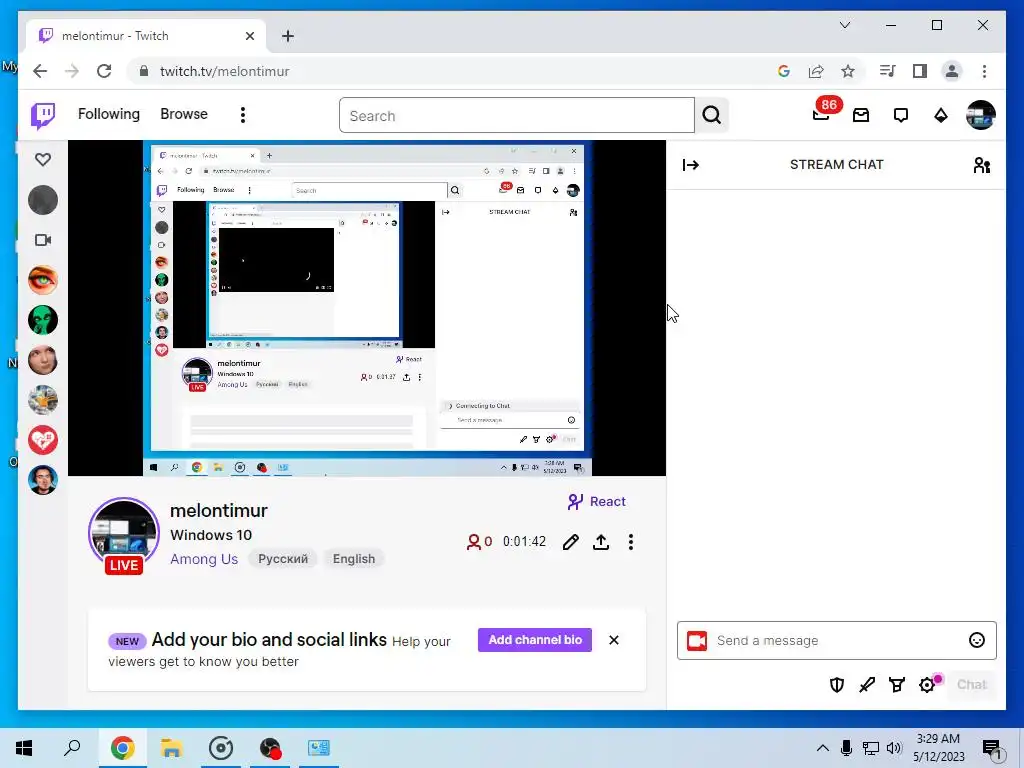The image size is (1024, 768).
Task: Open the gray circle channel in sidebar
Action: pyautogui.click(x=43, y=200)
